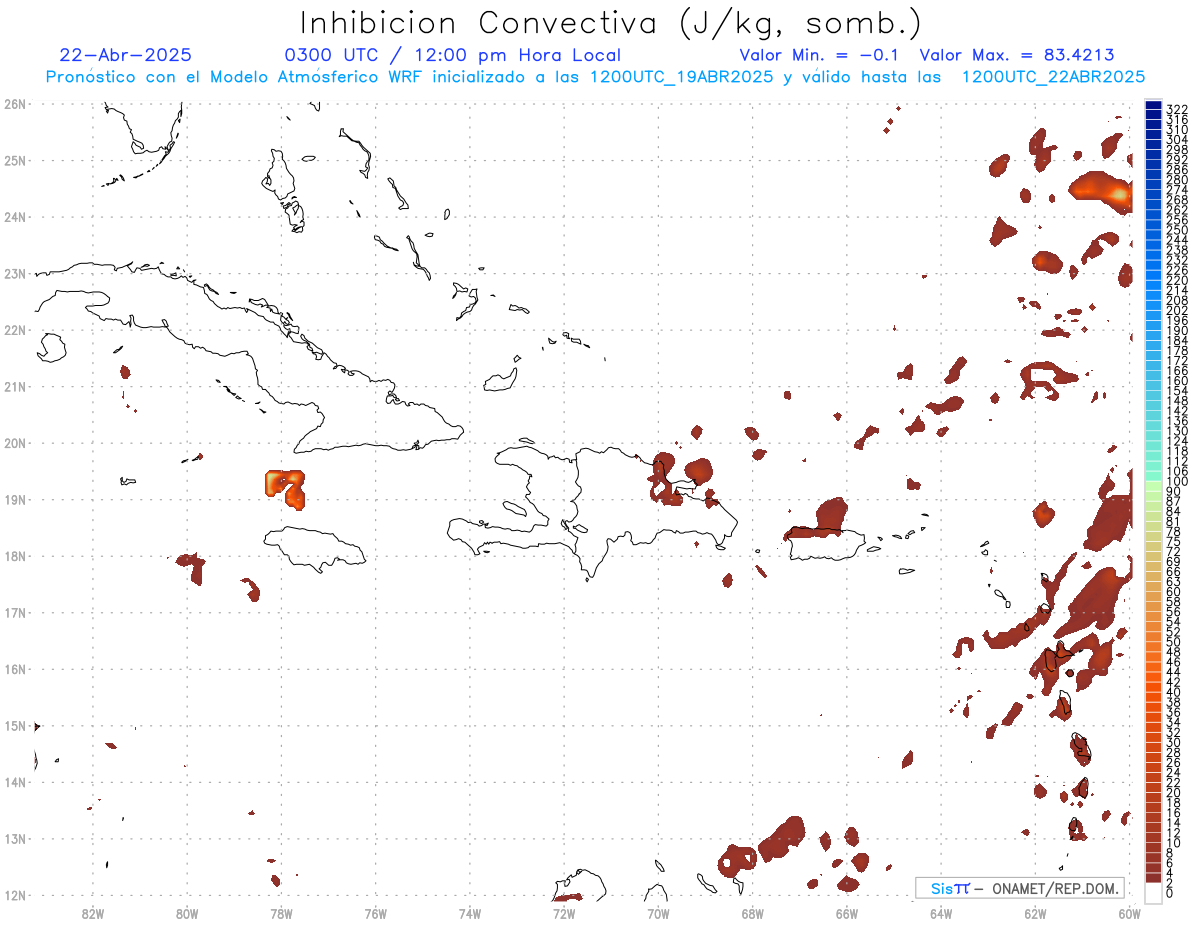1200x927 pixels.
Task: Click the "72W" longitude label
Action: 564,913
